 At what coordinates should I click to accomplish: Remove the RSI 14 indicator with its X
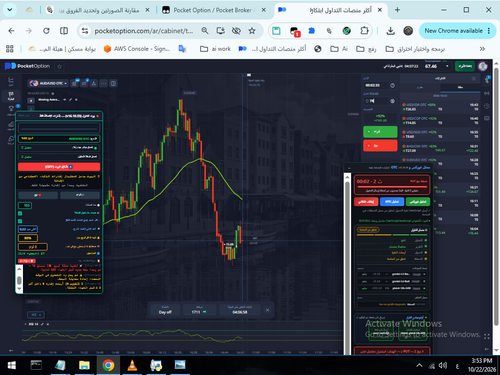pos(48,324)
